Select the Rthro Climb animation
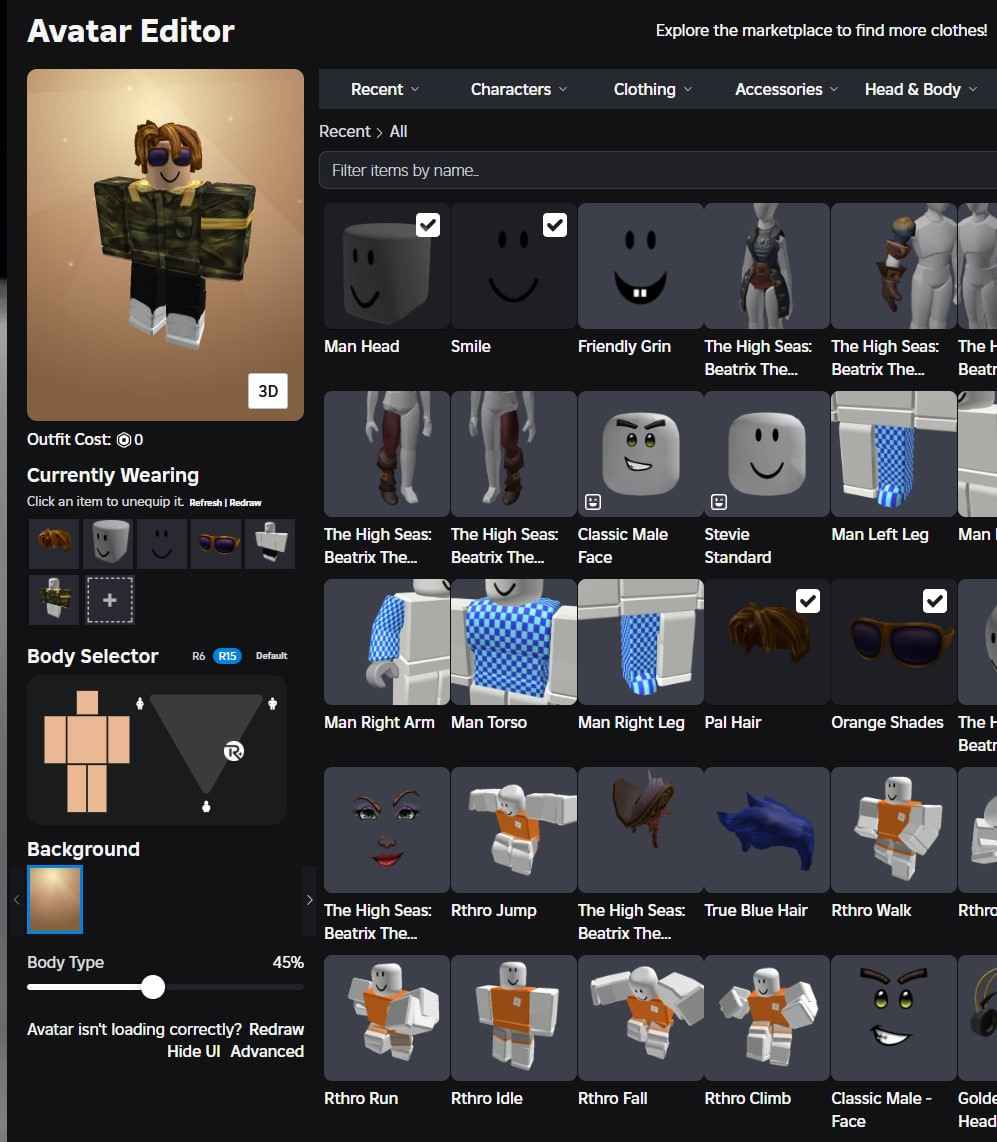 (x=767, y=1018)
